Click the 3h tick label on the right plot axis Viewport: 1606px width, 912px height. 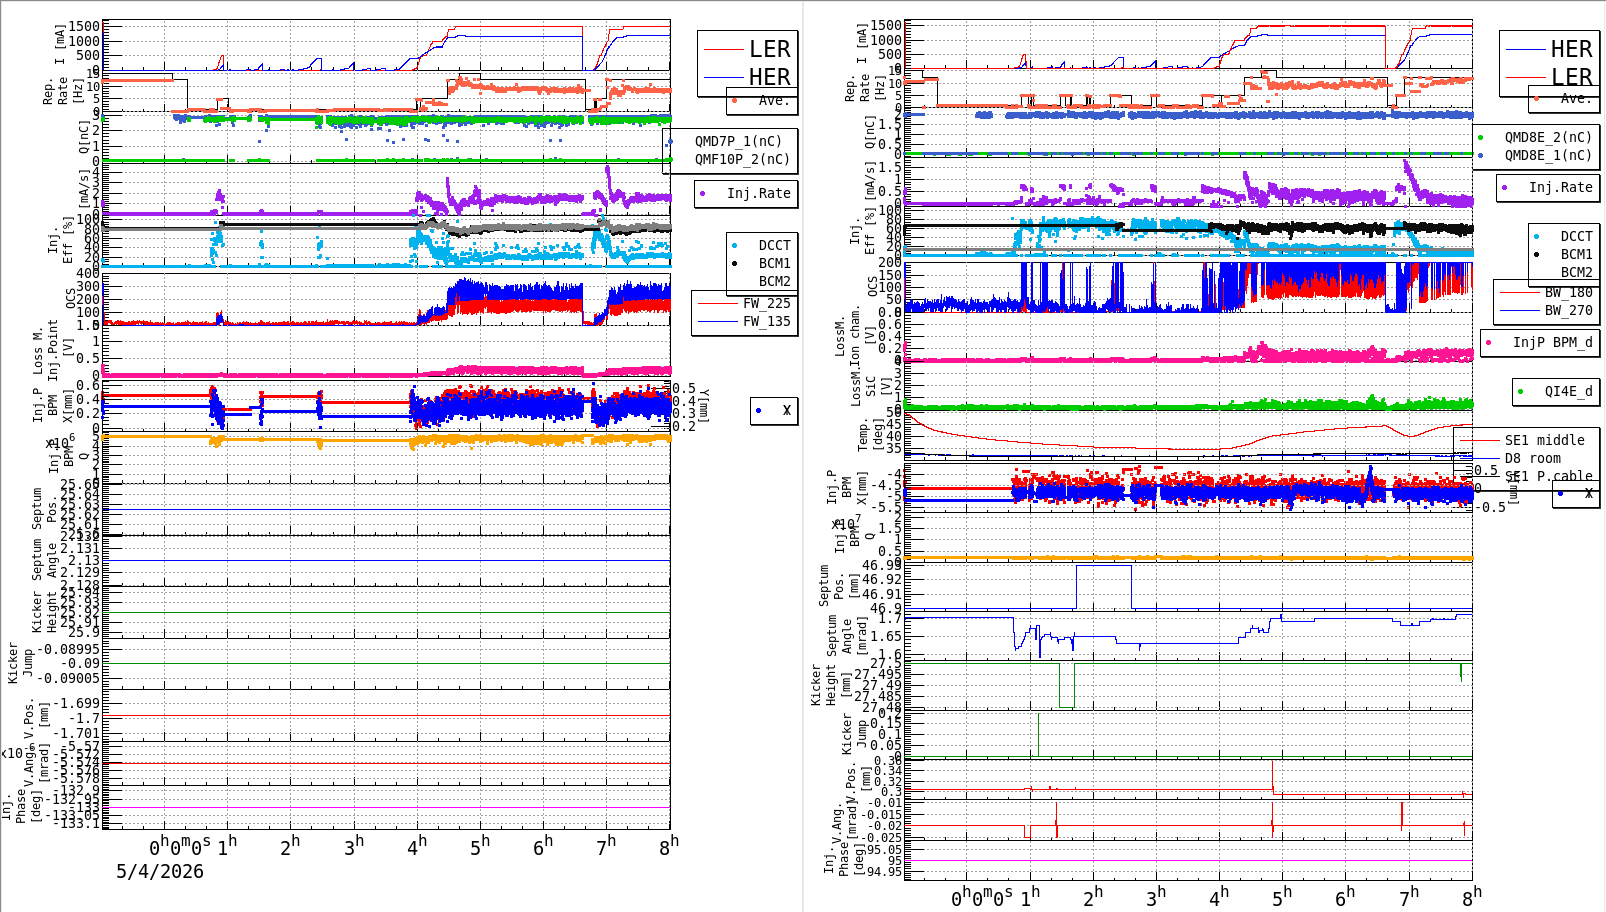(1156, 896)
